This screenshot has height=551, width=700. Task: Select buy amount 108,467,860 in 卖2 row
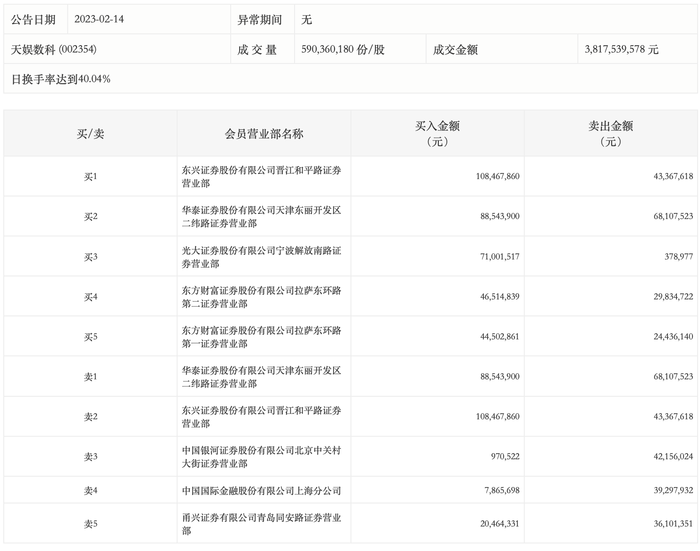[x=497, y=417]
